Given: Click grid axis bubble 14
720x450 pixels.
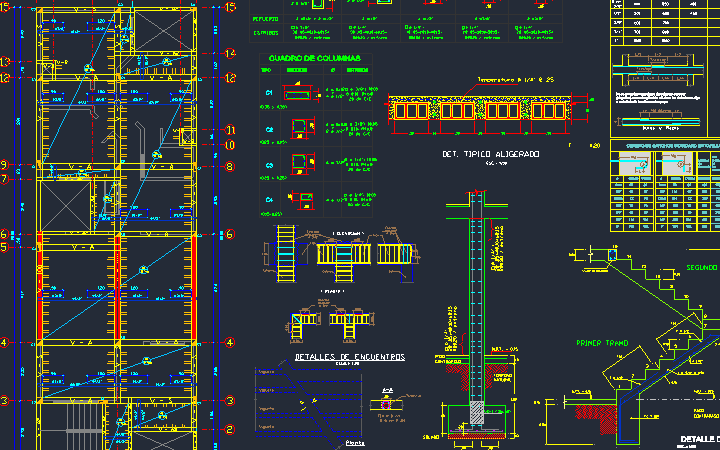Looking at the screenshot, I should [x=230, y=54].
